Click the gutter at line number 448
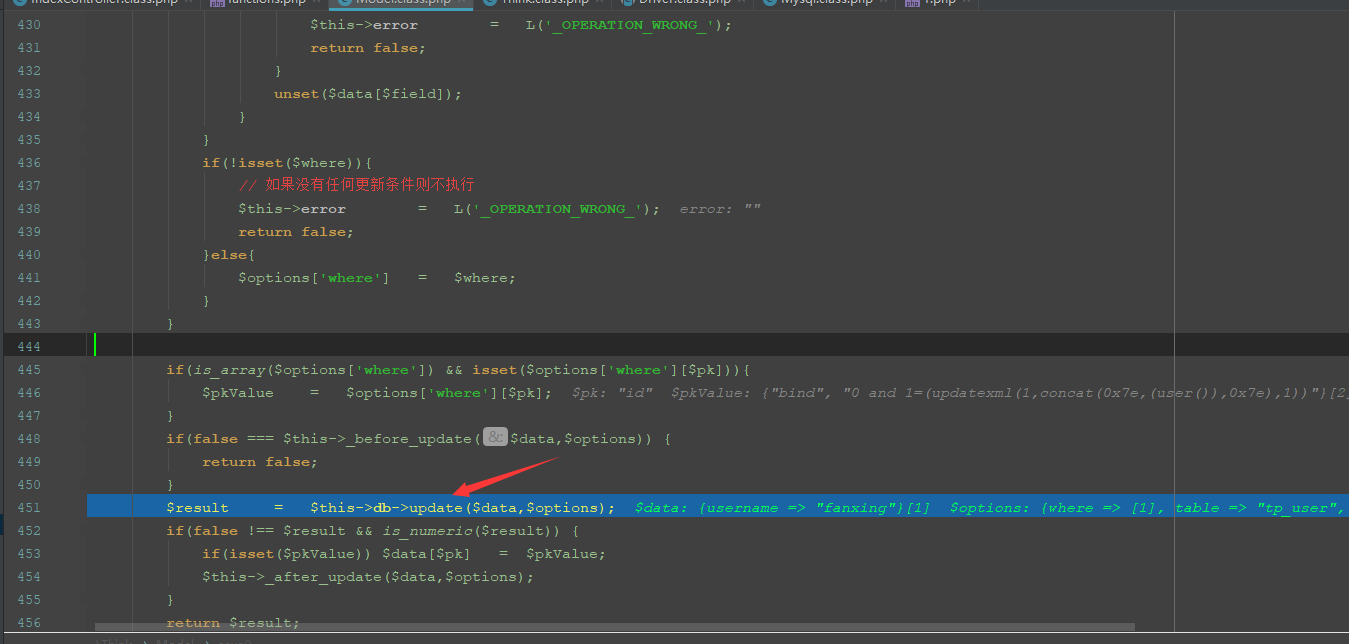Image resolution: width=1349 pixels, height=644 pixels. click(x=29, y=439)
